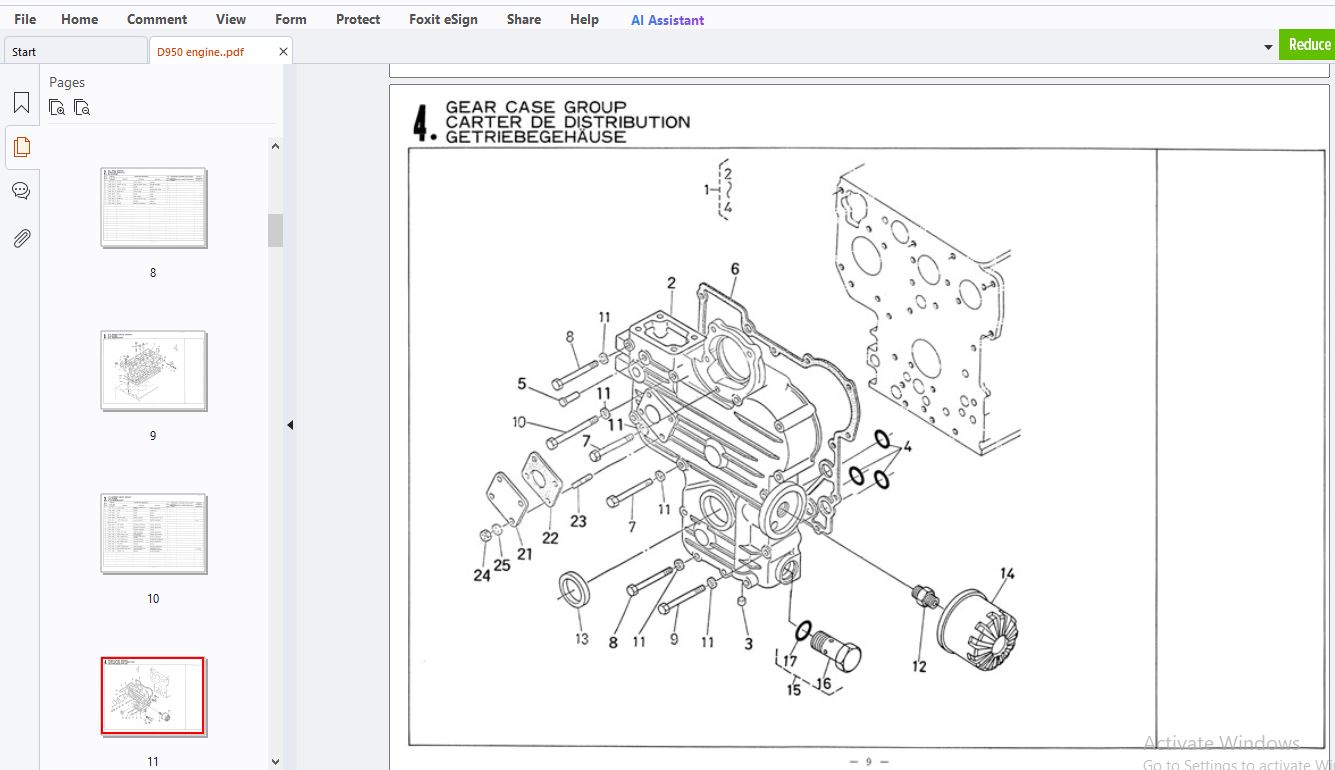Collapse the navigation panel with the arrow
The width and height of the screenshot is (1335, 770).
[290, 425]
